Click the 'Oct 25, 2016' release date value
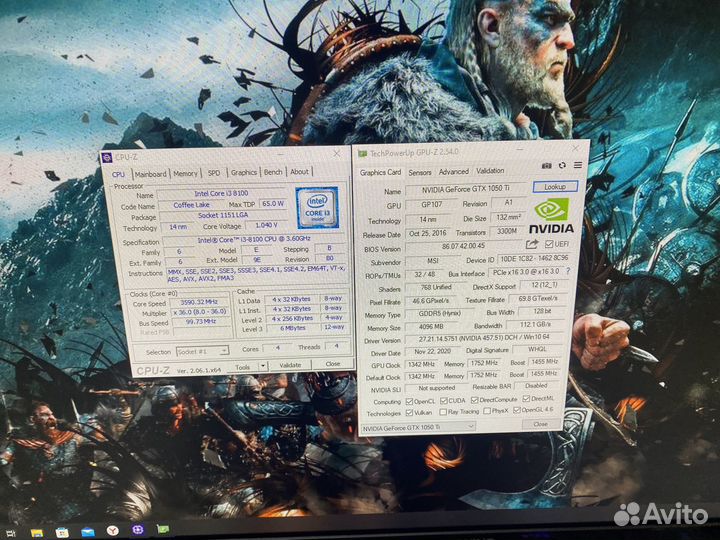Image resolution: width=720 pixels, height=540 pixels. pyautogui.click(x=428, y=233)
